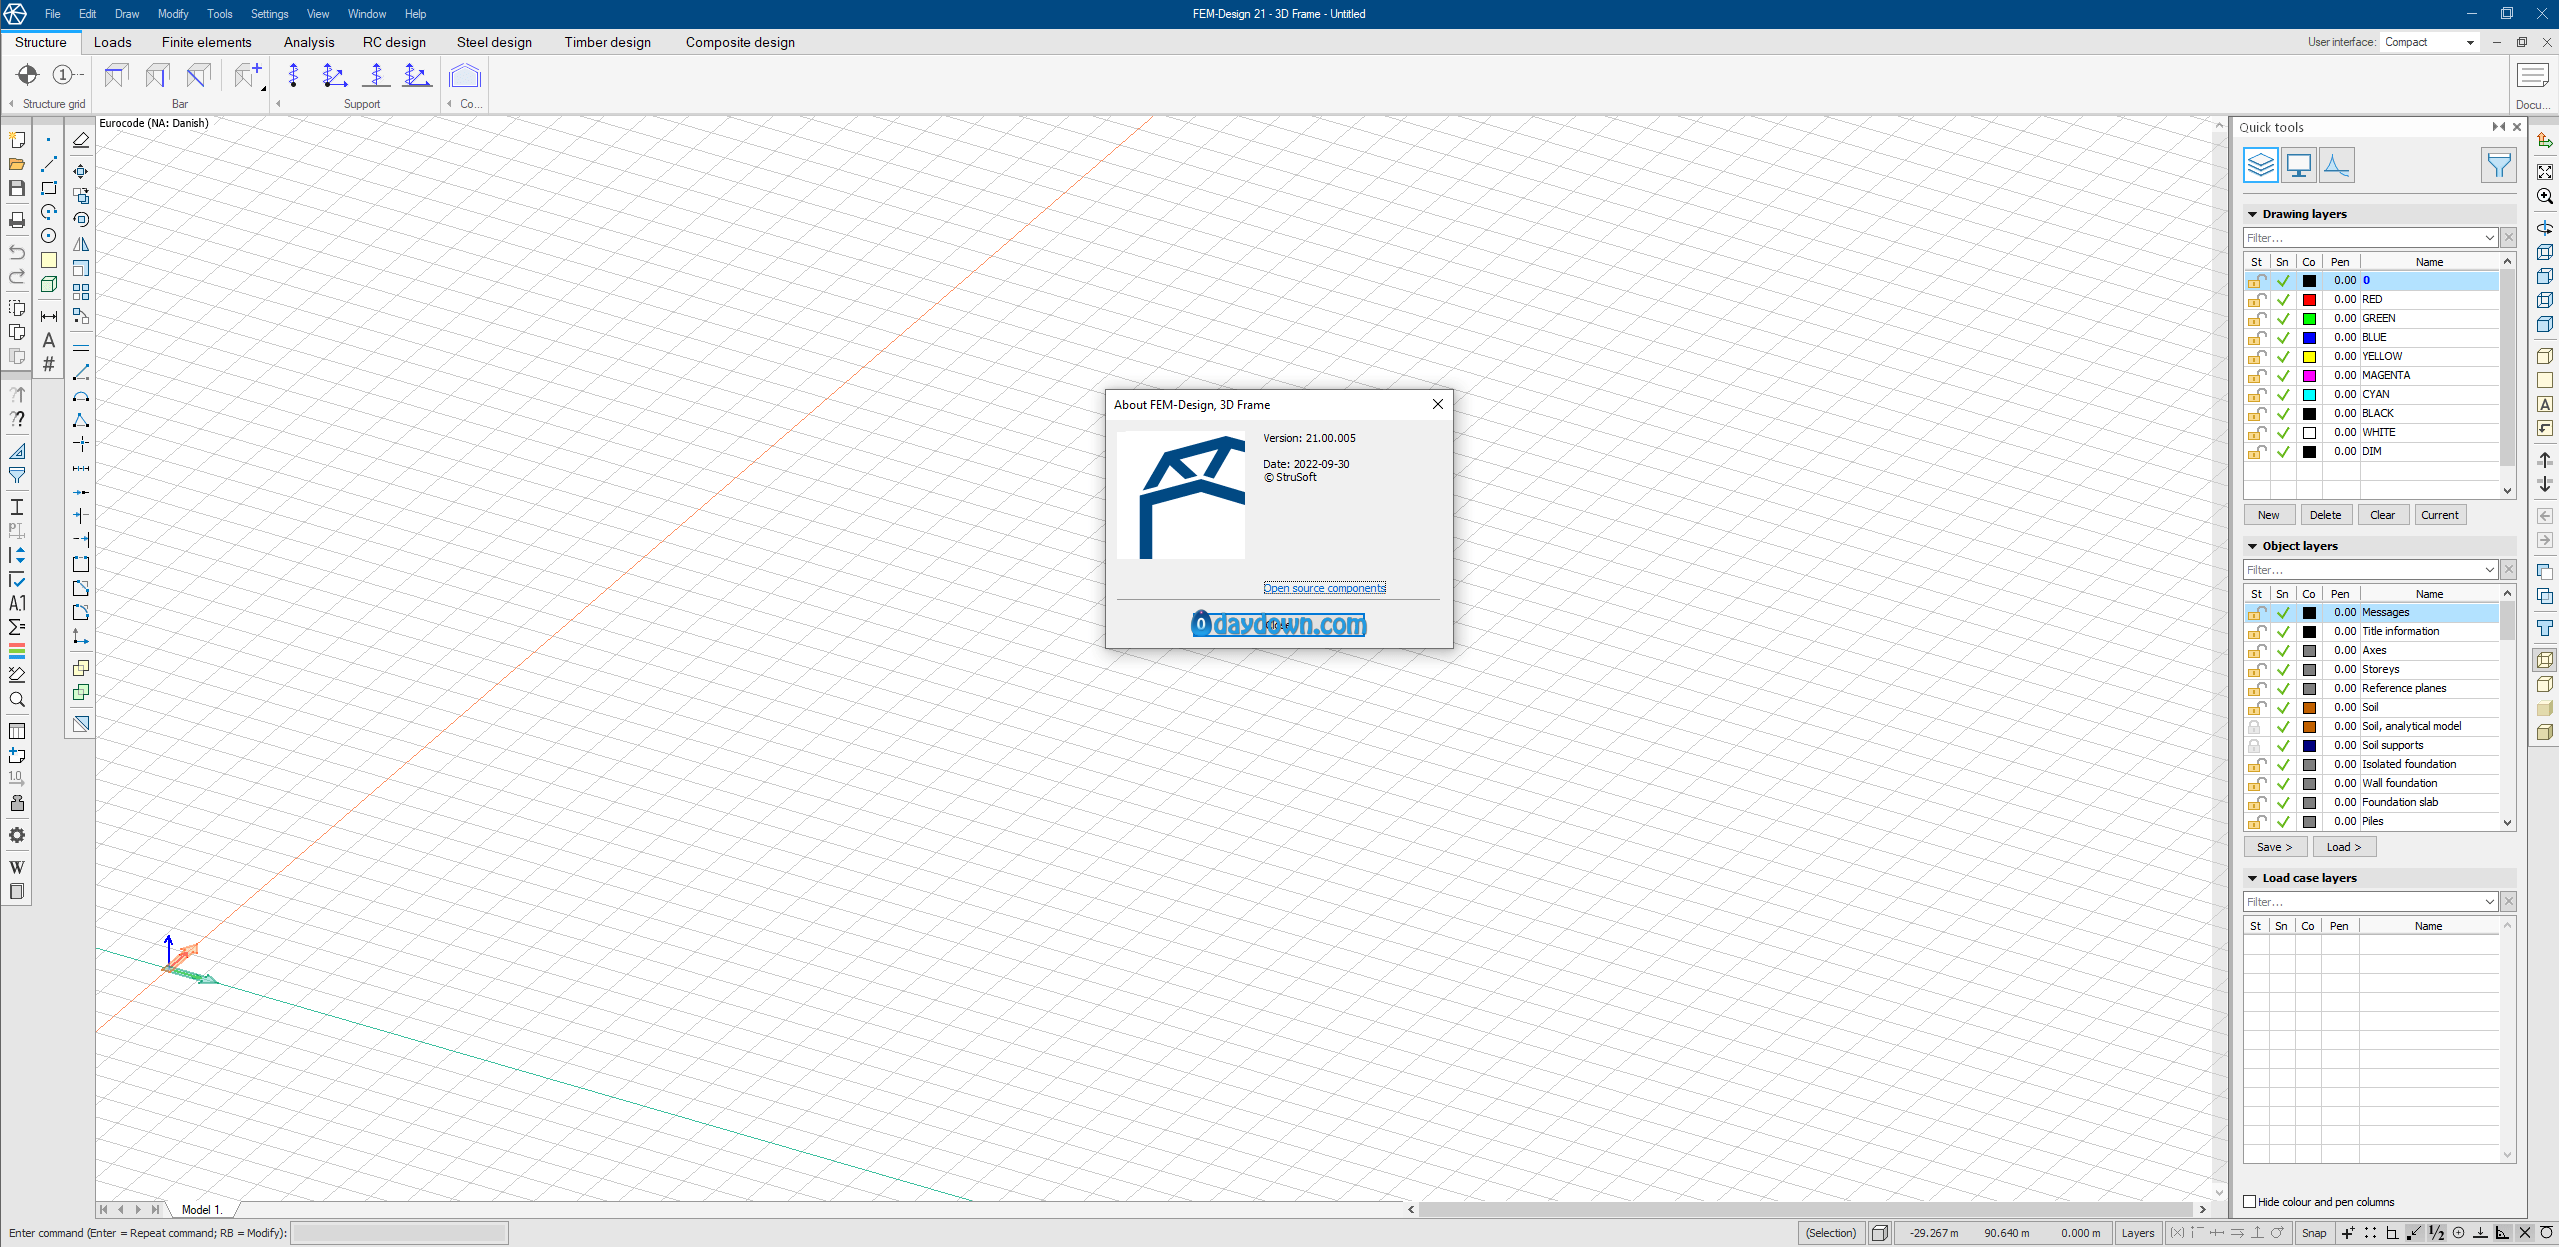Click the Cover building icon
The width and height of the screenshot is (2559, 1247).
click(465, 75)
